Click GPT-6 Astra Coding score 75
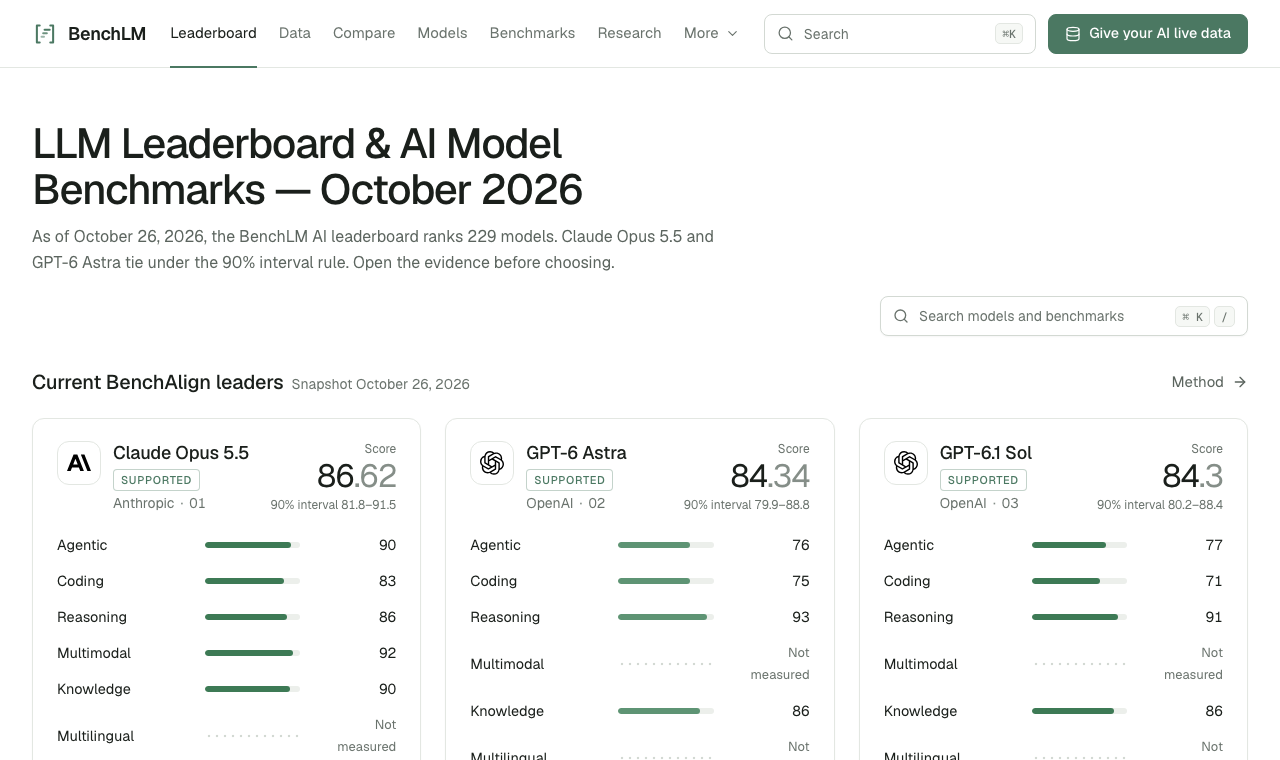Viewport: 1280px width, 760px height. (801, 581)
